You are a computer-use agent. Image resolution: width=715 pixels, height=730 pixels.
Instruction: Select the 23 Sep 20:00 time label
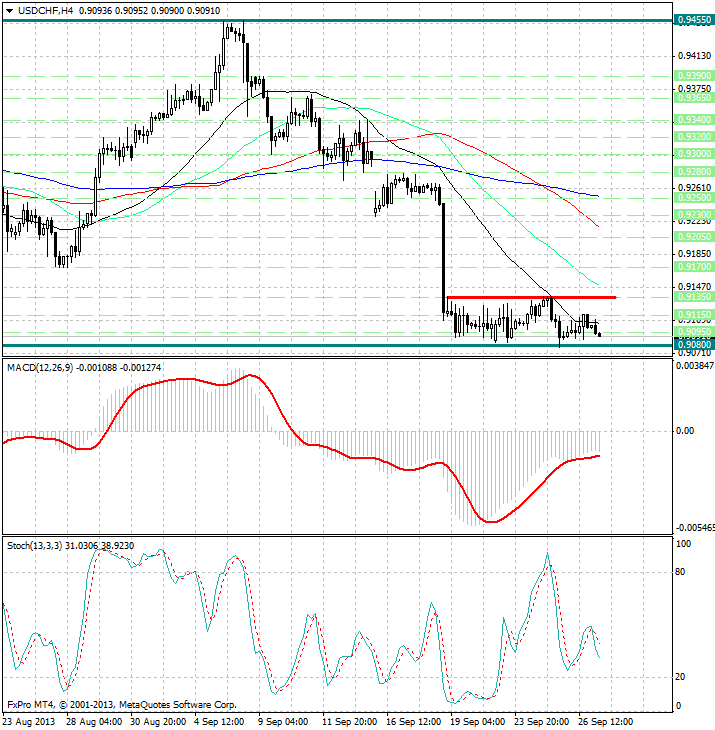[x=541, y=722]
